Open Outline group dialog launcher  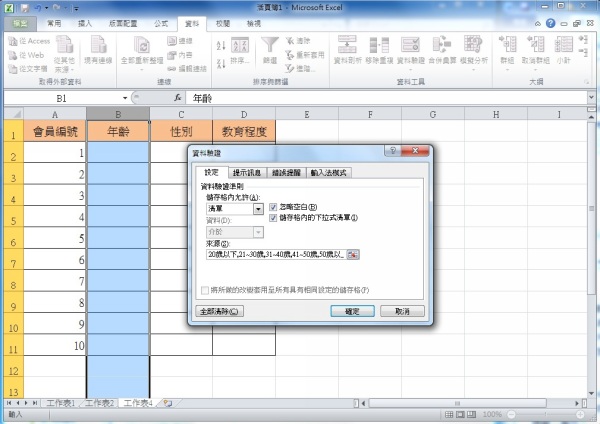tap(586, 82)
